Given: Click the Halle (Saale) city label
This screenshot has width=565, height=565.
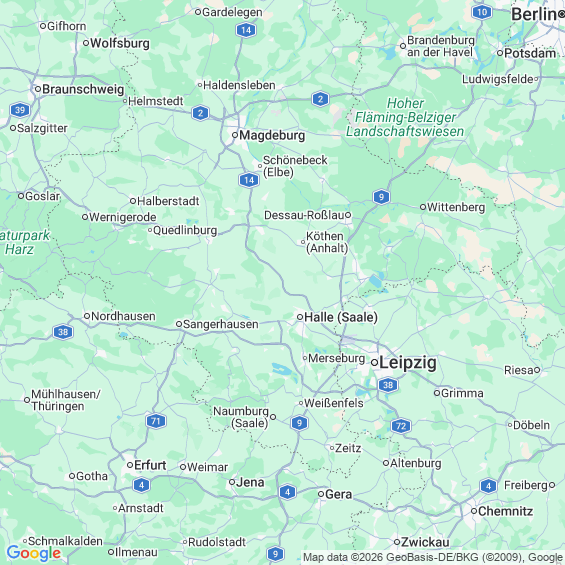Looking at the screenshot, I should coord(341,317).
